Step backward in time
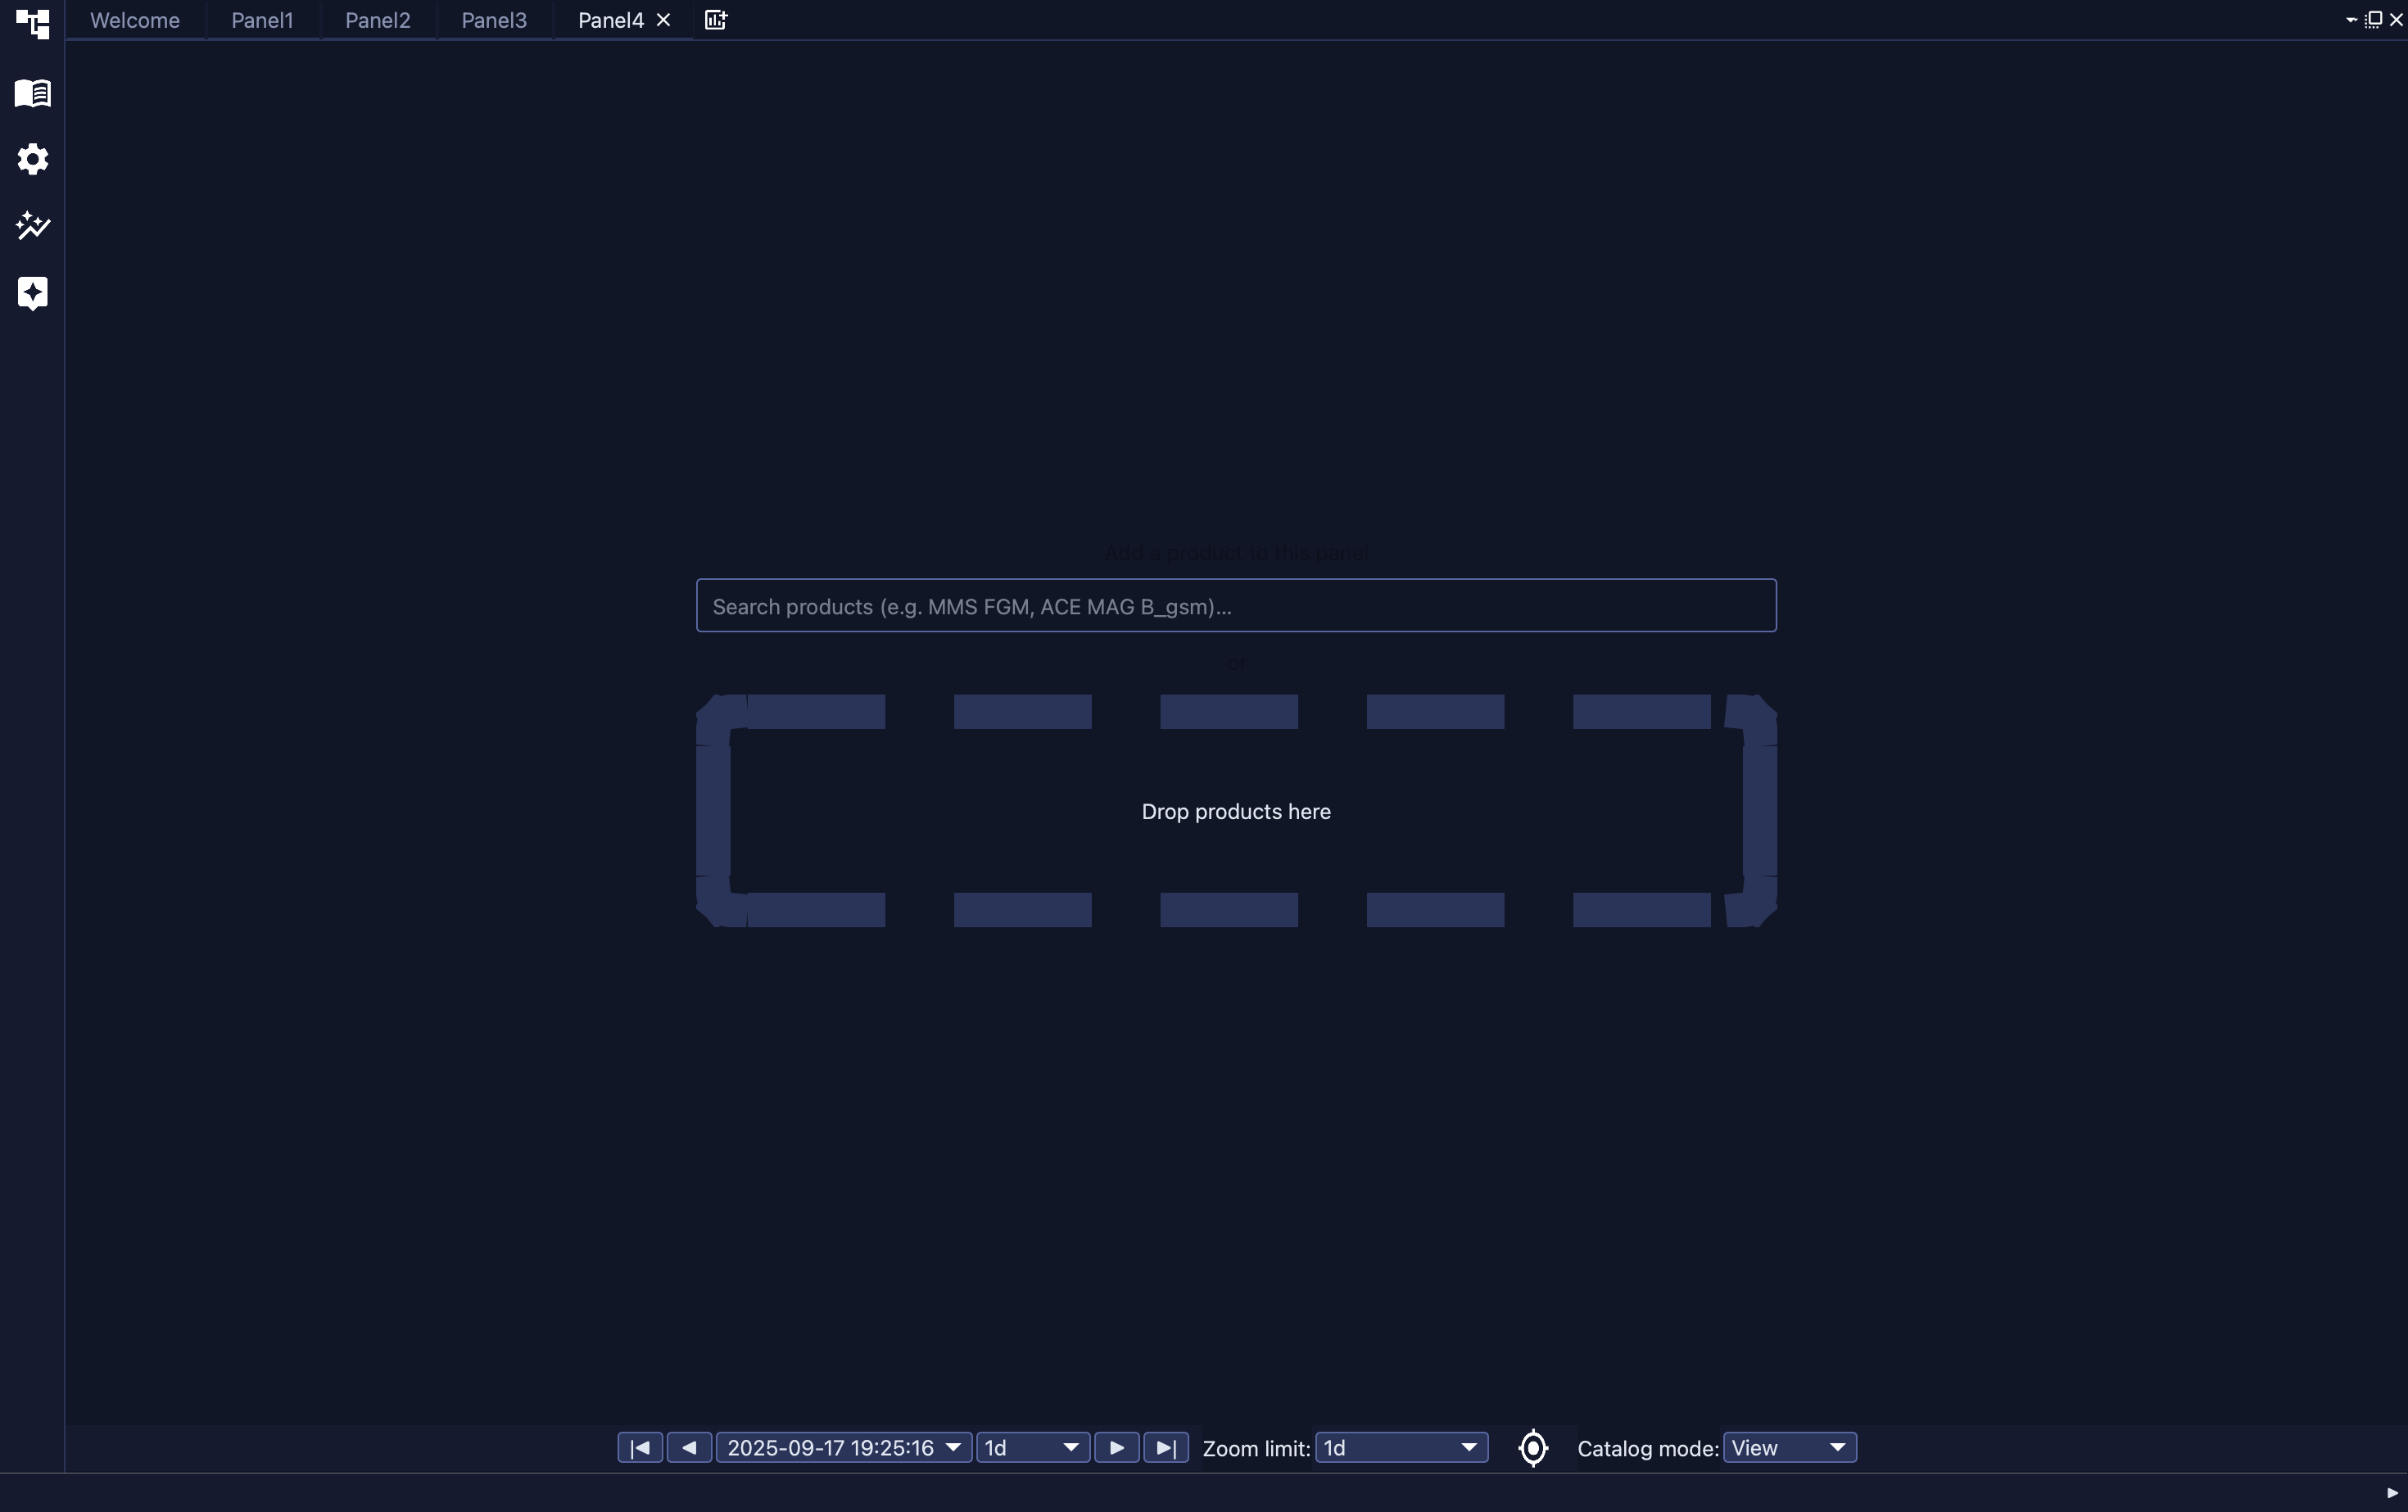Image resolution: width=2408 pixels, height=1512 pixels. pyautogui.click(x=689, y=1448)
